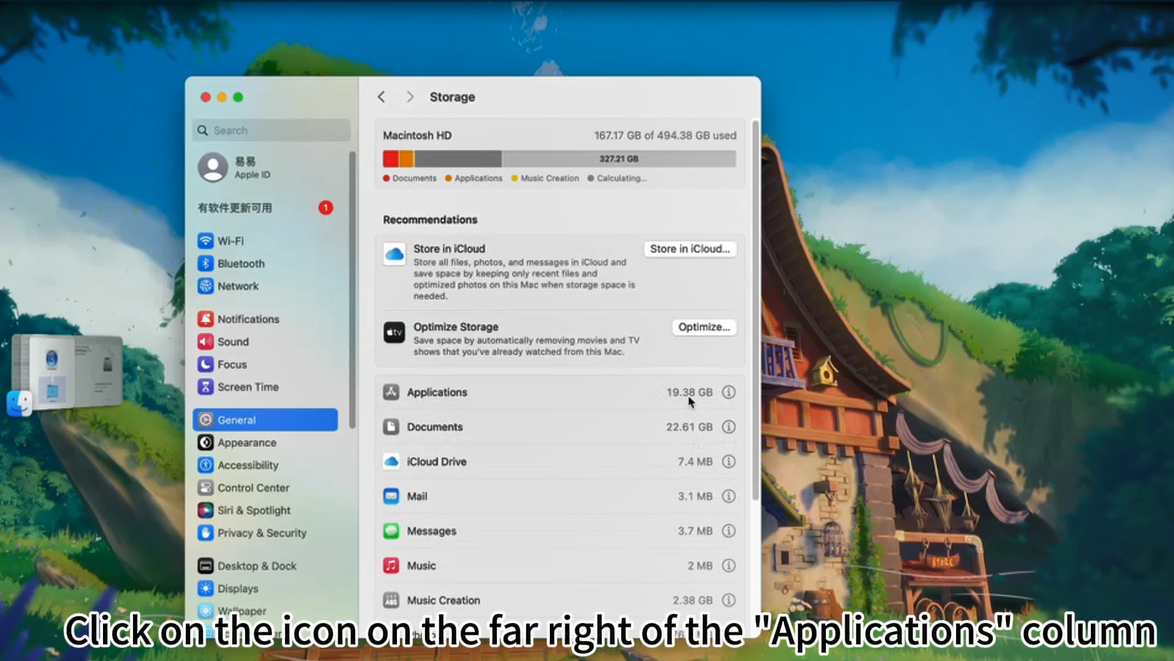1174x661 pixels.
Task: Click the Macintosh HD label
Action: [x=417, y=135]
